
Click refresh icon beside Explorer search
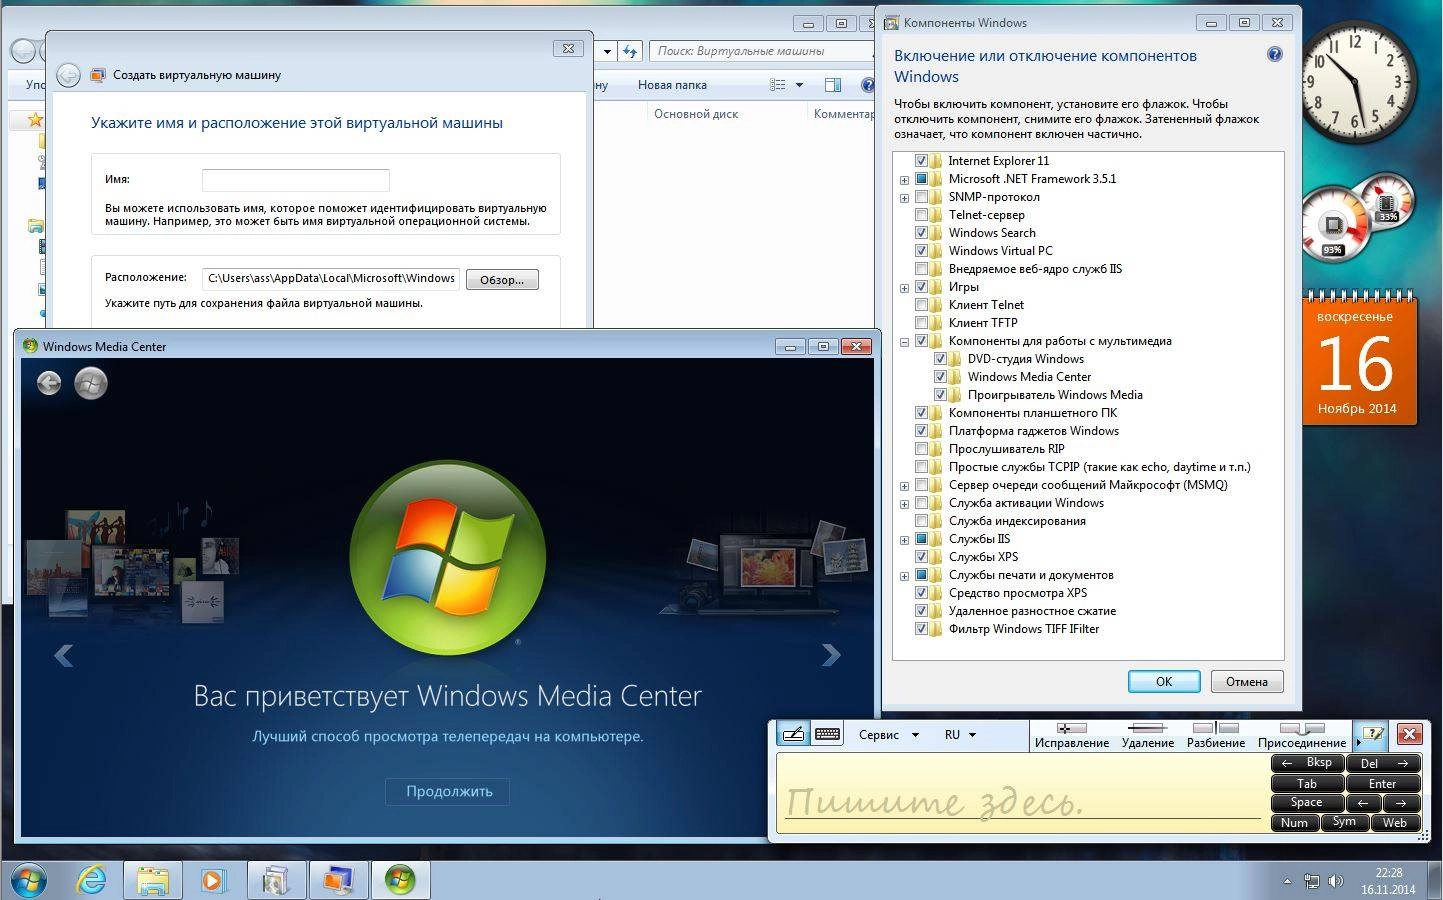click(630, 51)
